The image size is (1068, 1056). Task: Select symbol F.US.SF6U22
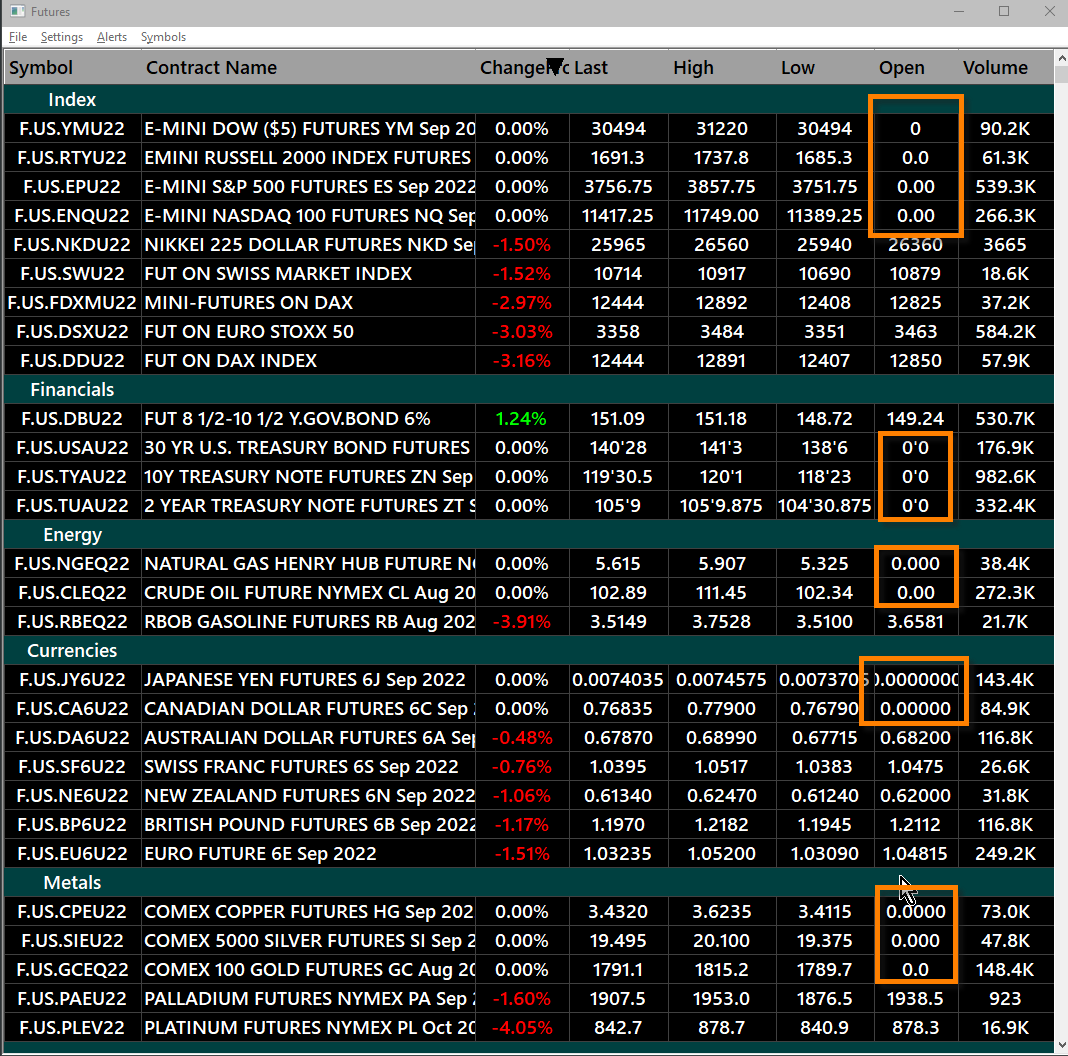click(72, 766)
